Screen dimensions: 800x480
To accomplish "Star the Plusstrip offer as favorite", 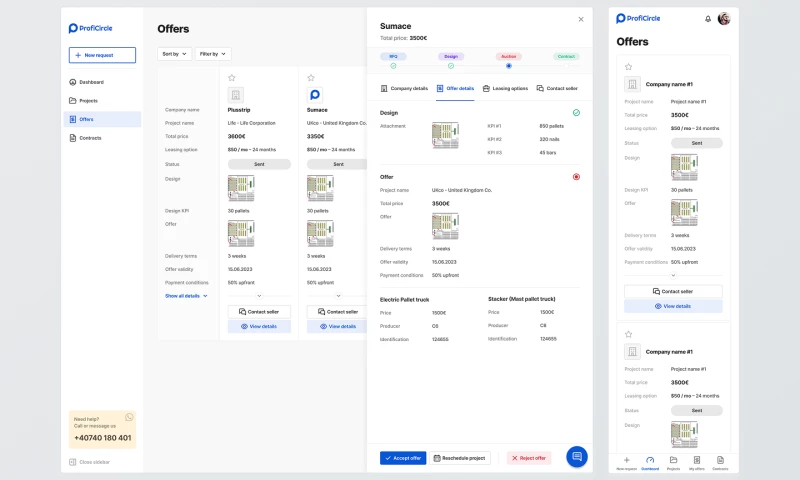I will tap(232, 77).
